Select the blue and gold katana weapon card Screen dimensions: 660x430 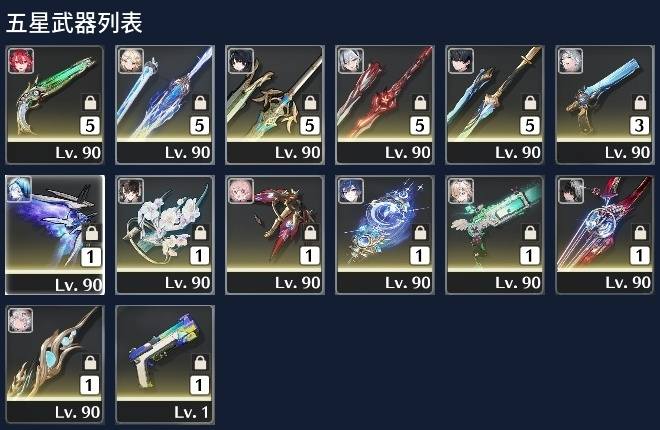[x=495, y=105]
